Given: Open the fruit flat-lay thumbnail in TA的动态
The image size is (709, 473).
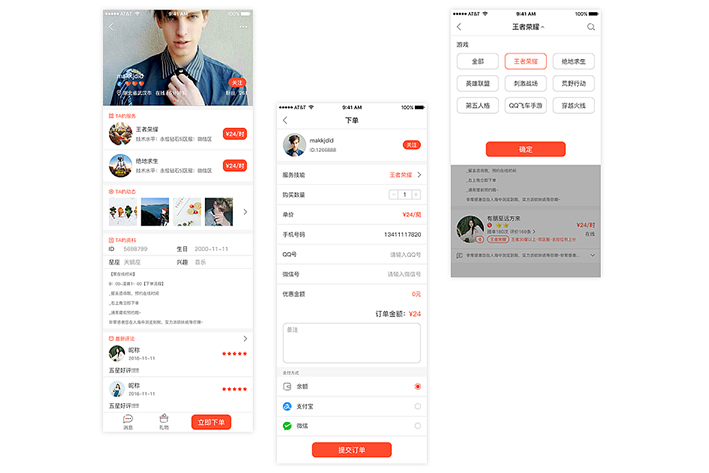Looking at the screenshot, I should [187, 212].
